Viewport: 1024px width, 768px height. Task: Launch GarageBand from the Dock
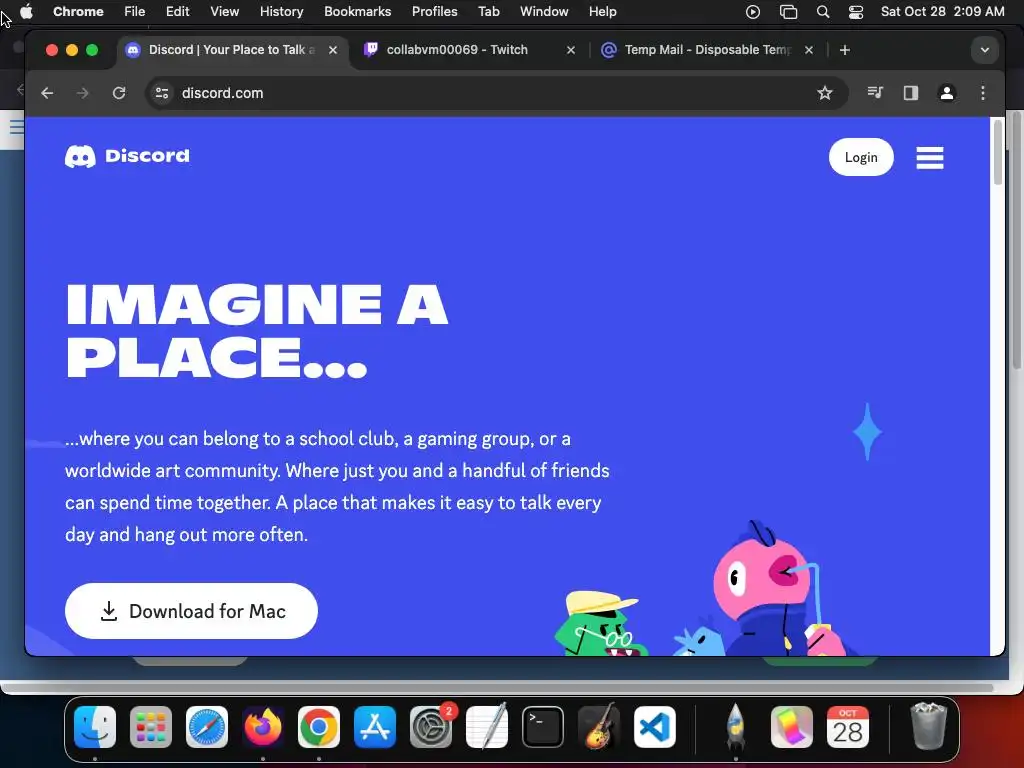click(x=599, y=727)
